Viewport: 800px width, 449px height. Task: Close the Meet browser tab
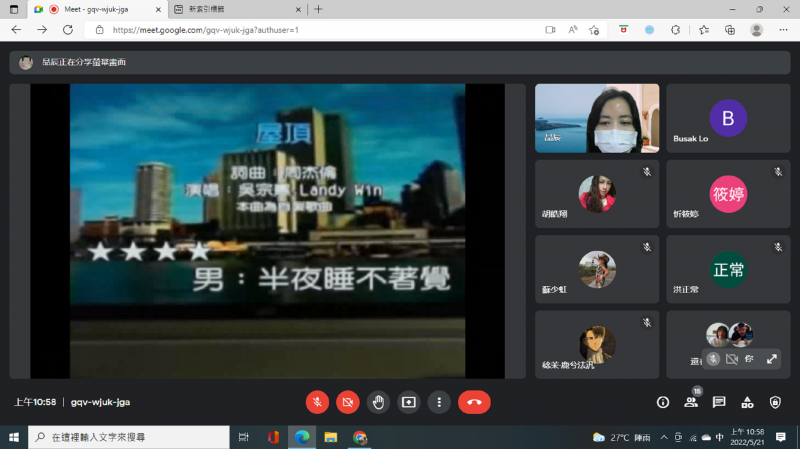coord(158,9)
